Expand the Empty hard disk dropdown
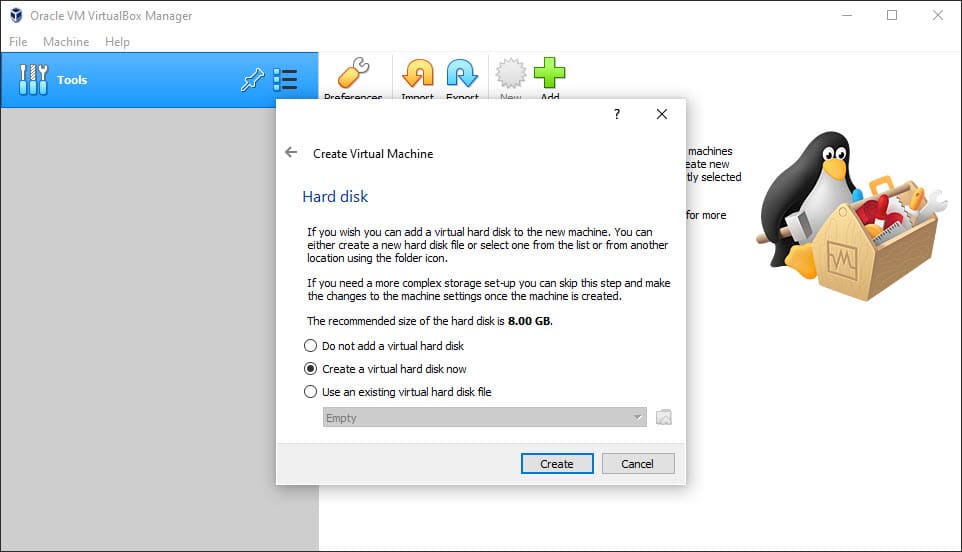Viewport: 962px width, 552px height. click(x=485, y=418)
